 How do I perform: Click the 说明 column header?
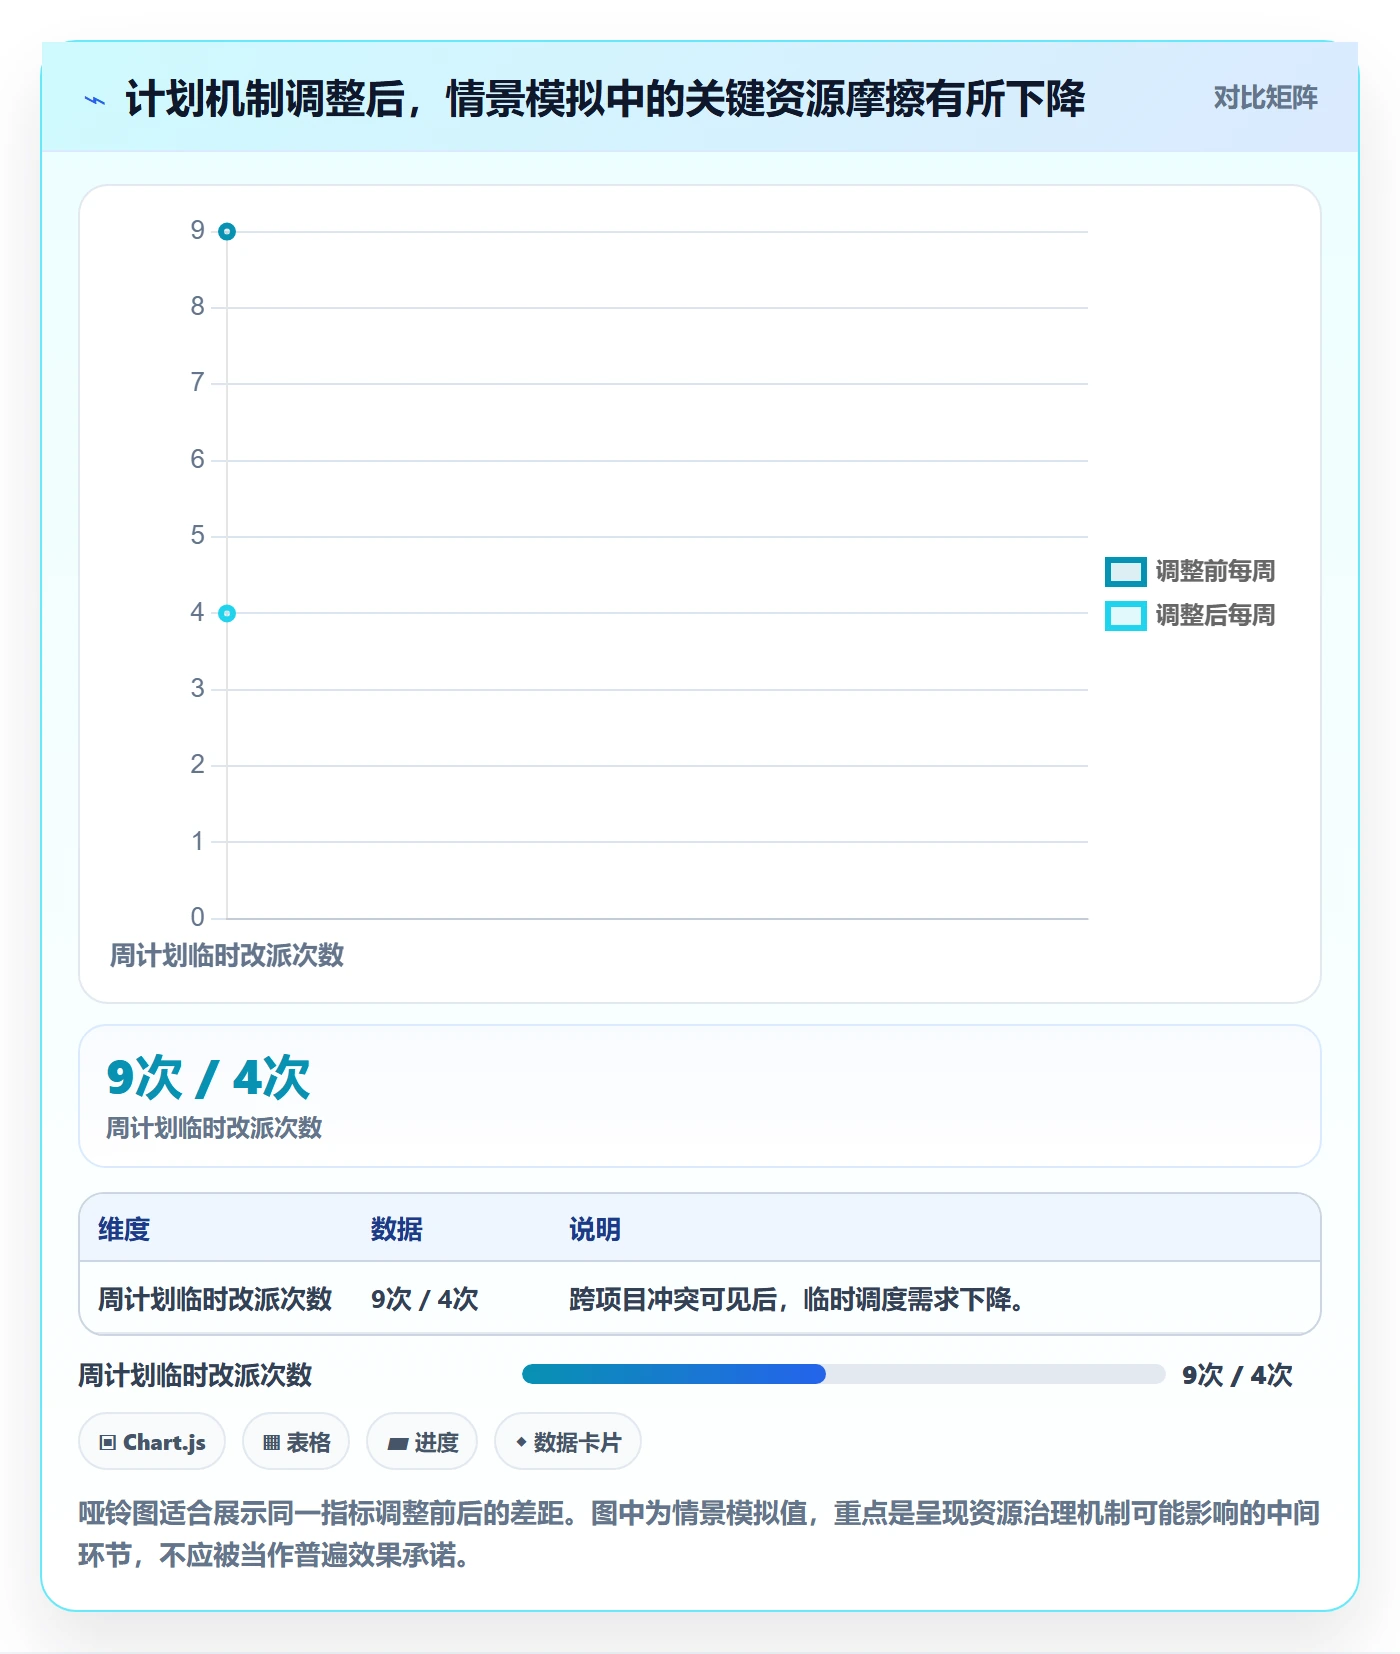pyautogui.click(x=595, y=1229)
